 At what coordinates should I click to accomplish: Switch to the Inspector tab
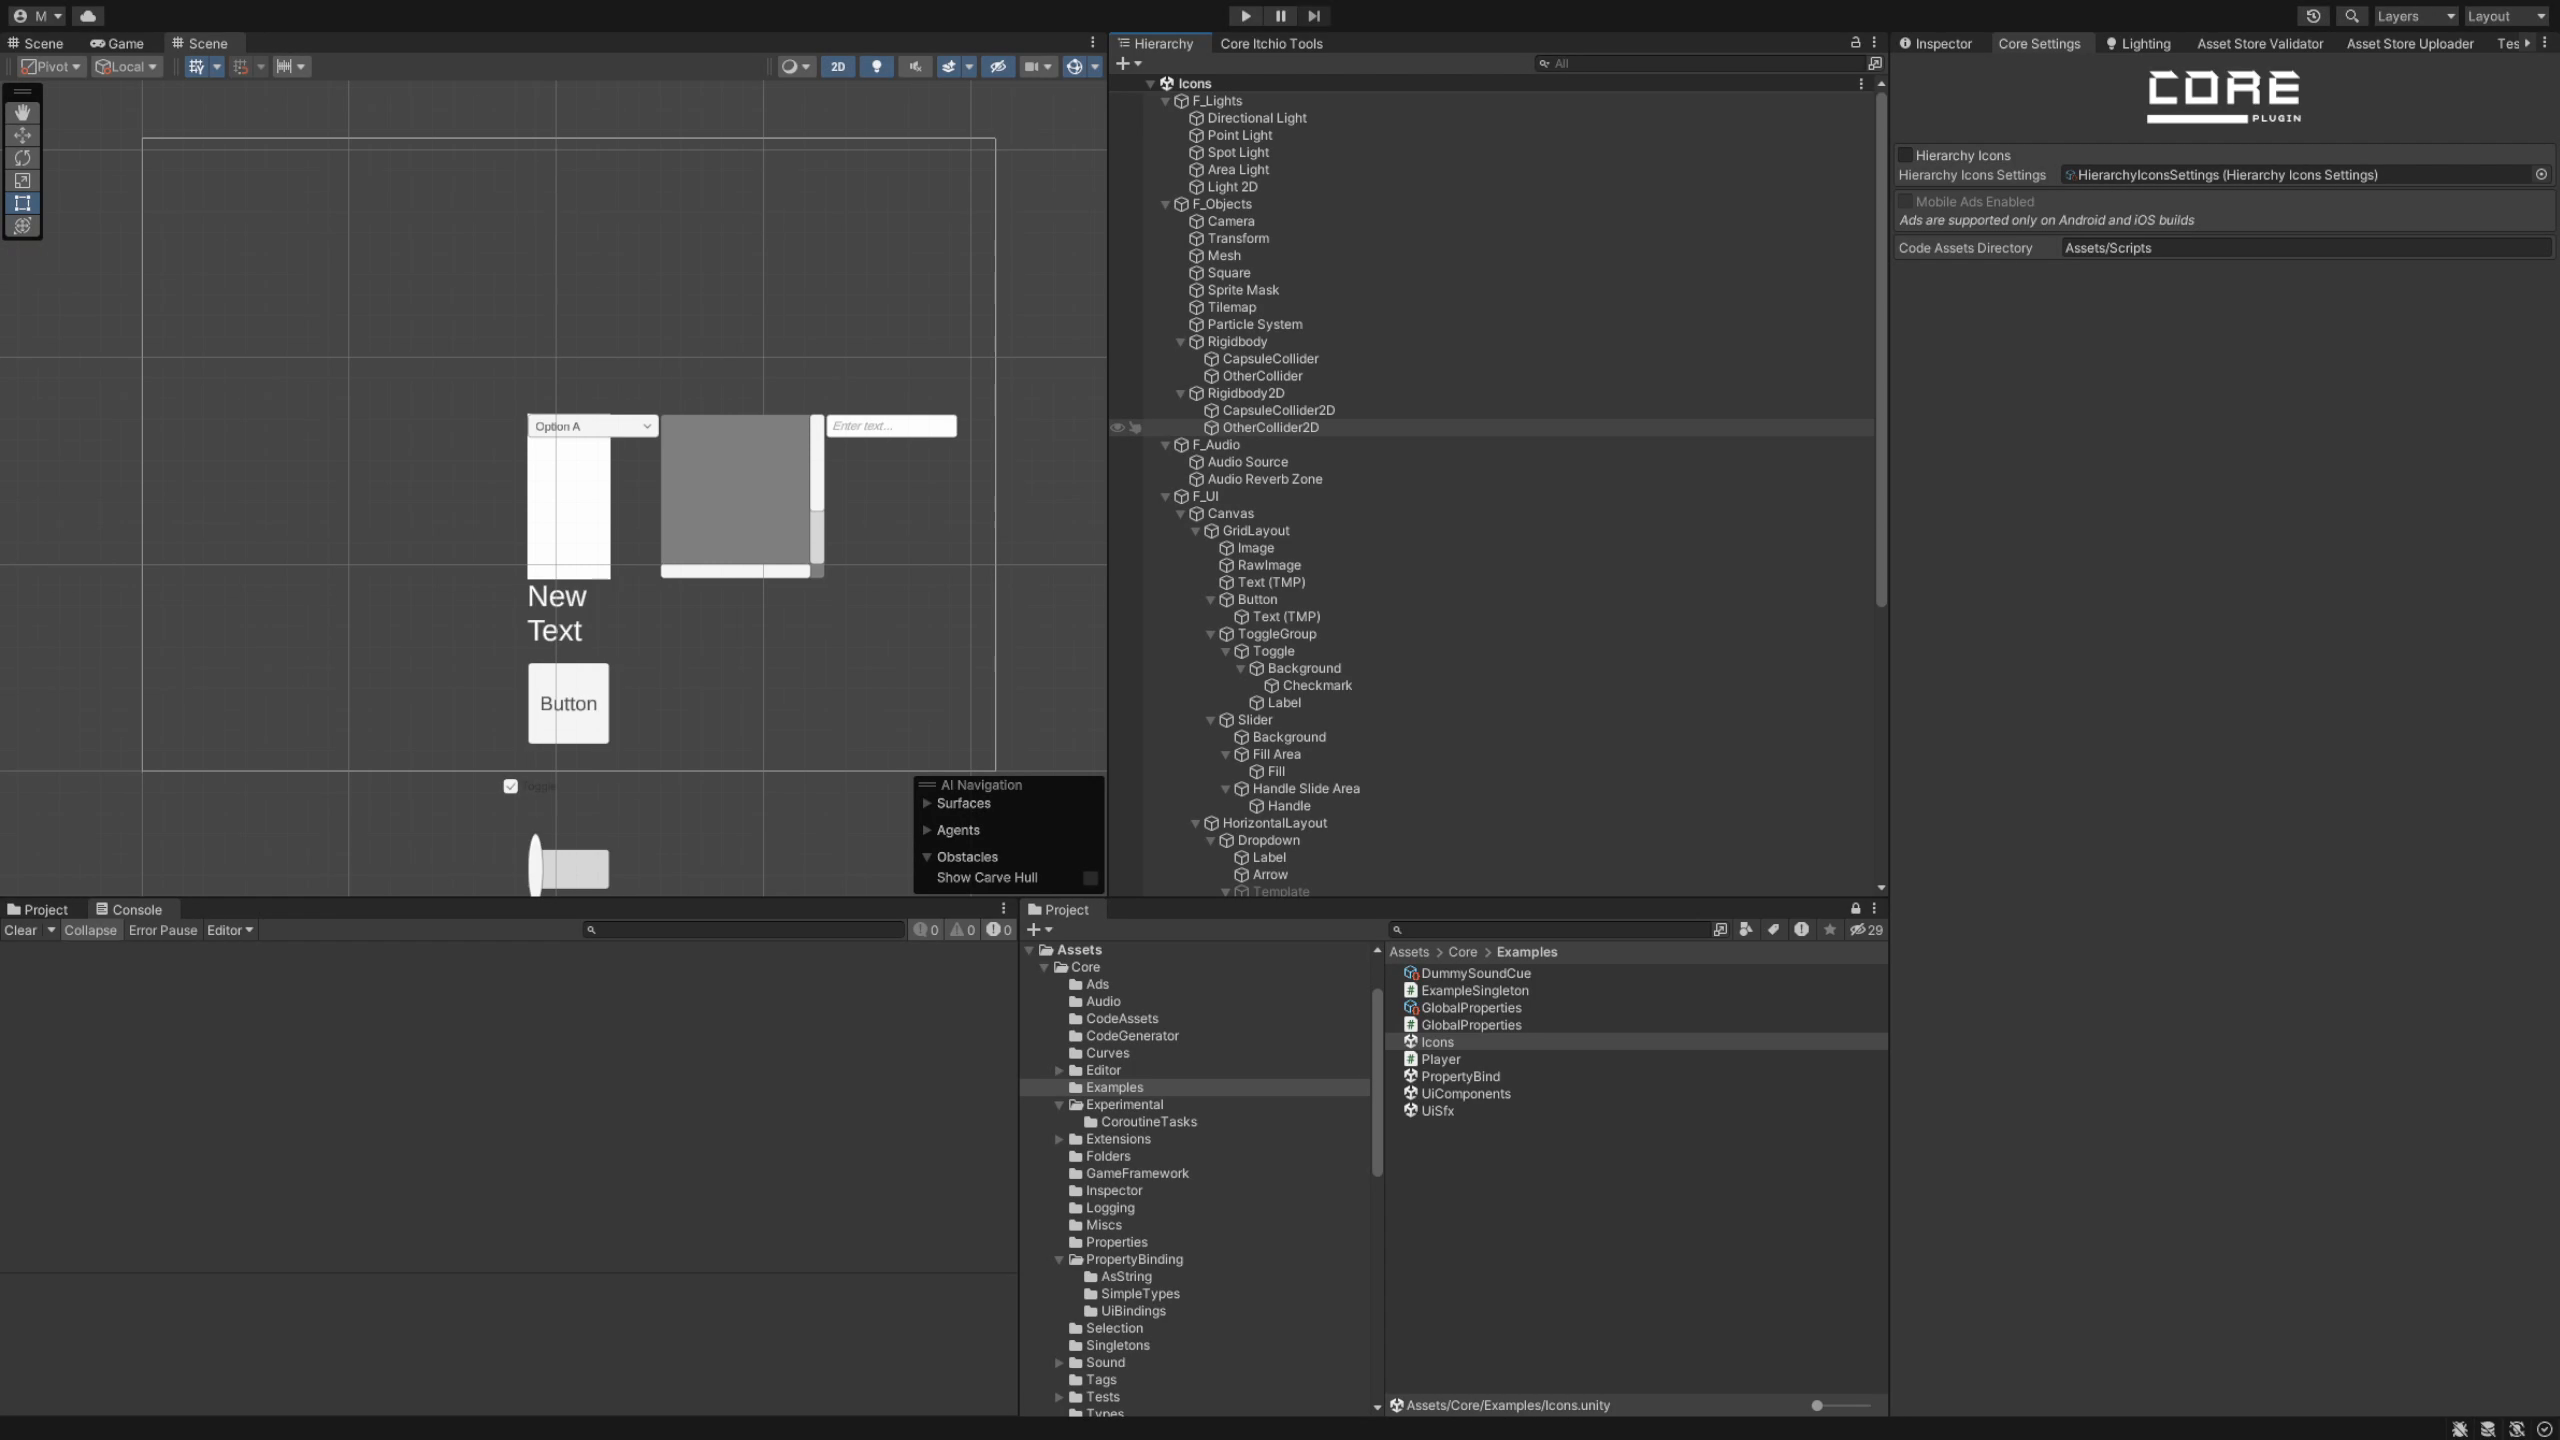[1935, 44]
